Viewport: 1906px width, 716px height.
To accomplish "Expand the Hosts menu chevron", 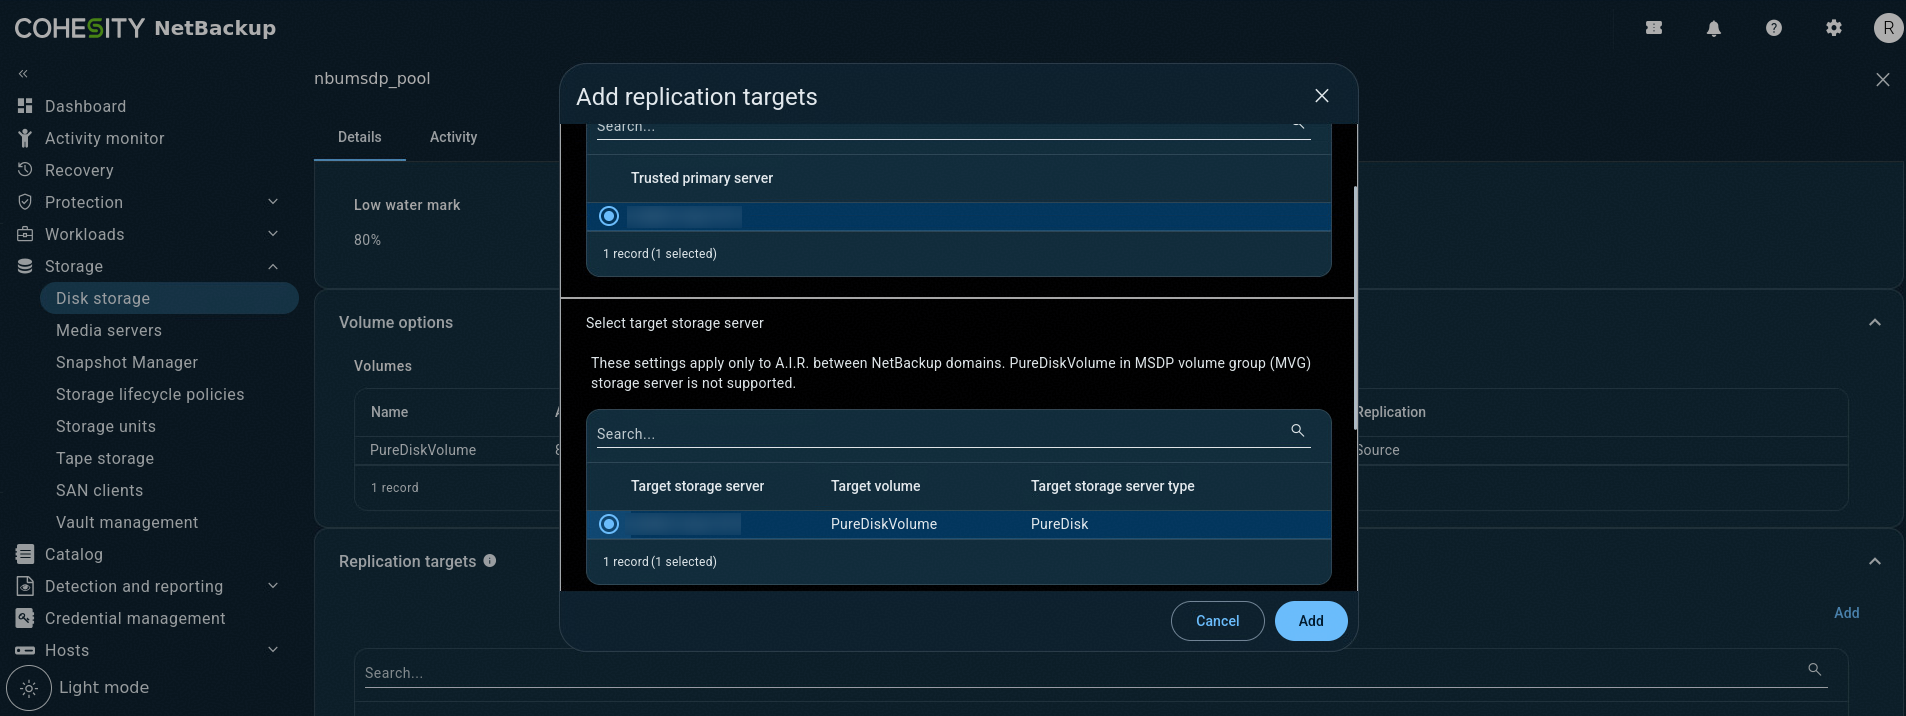I will tap(273, 650).
